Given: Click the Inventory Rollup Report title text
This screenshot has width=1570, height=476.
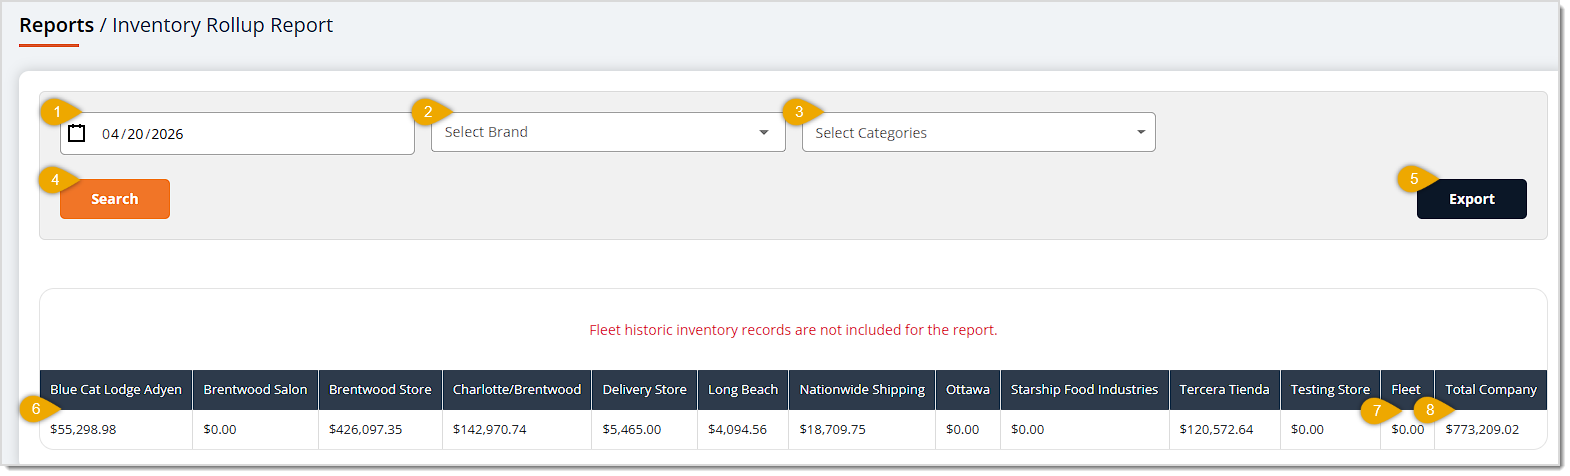Looking at the screenshot, I should click(222, 25).
